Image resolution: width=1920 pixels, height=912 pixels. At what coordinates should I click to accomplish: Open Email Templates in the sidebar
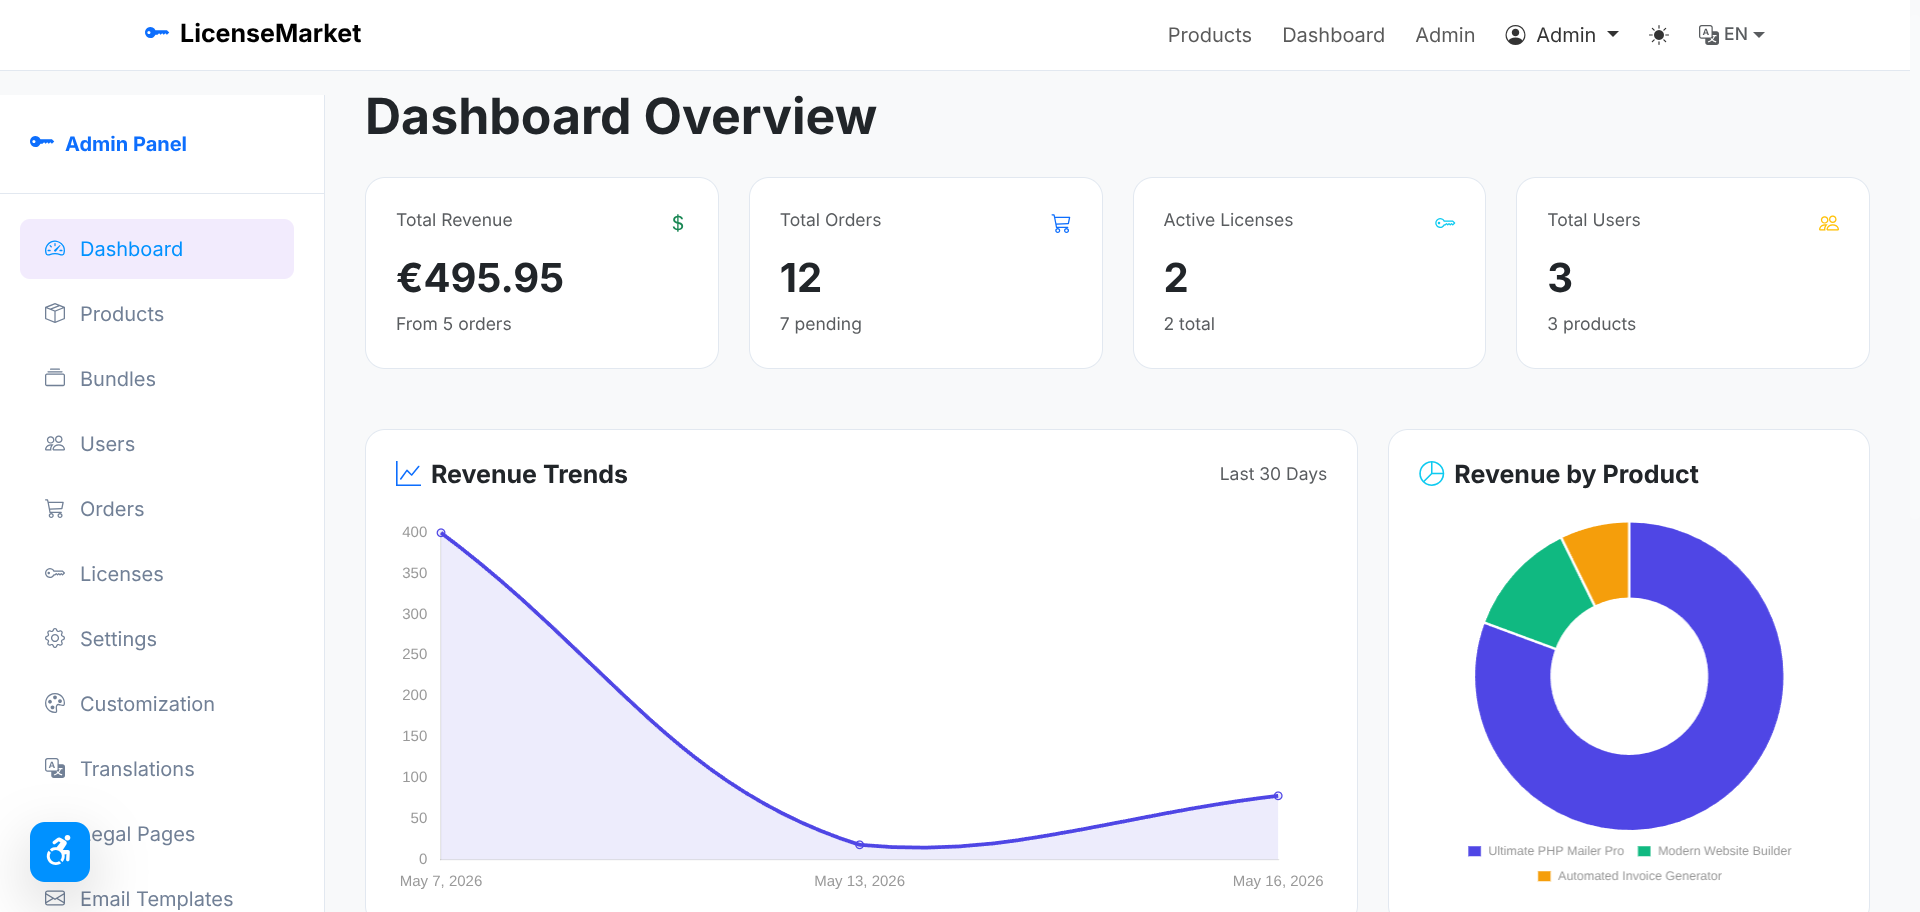pyautogui.click(x=157, y=899)
